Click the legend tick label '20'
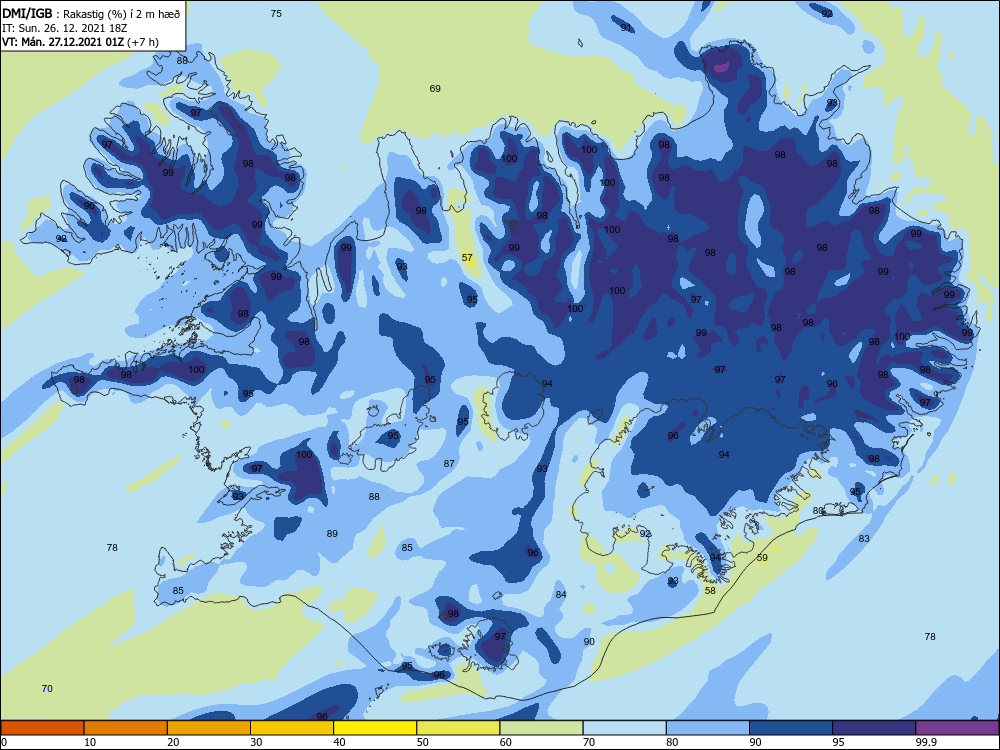Screen dimensions: 1000x750 (x=173, y=742)
